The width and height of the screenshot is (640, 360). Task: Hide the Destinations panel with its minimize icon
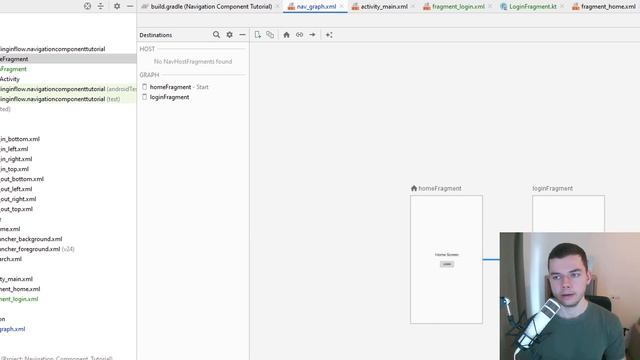tap(242, 35)
